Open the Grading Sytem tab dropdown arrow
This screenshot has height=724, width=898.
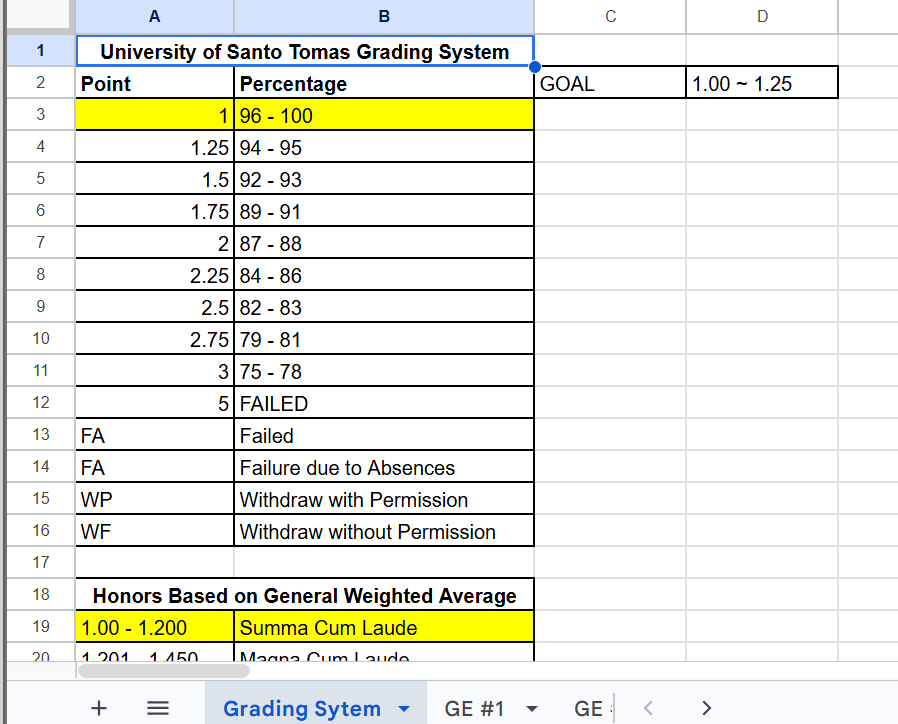(404, 709)
